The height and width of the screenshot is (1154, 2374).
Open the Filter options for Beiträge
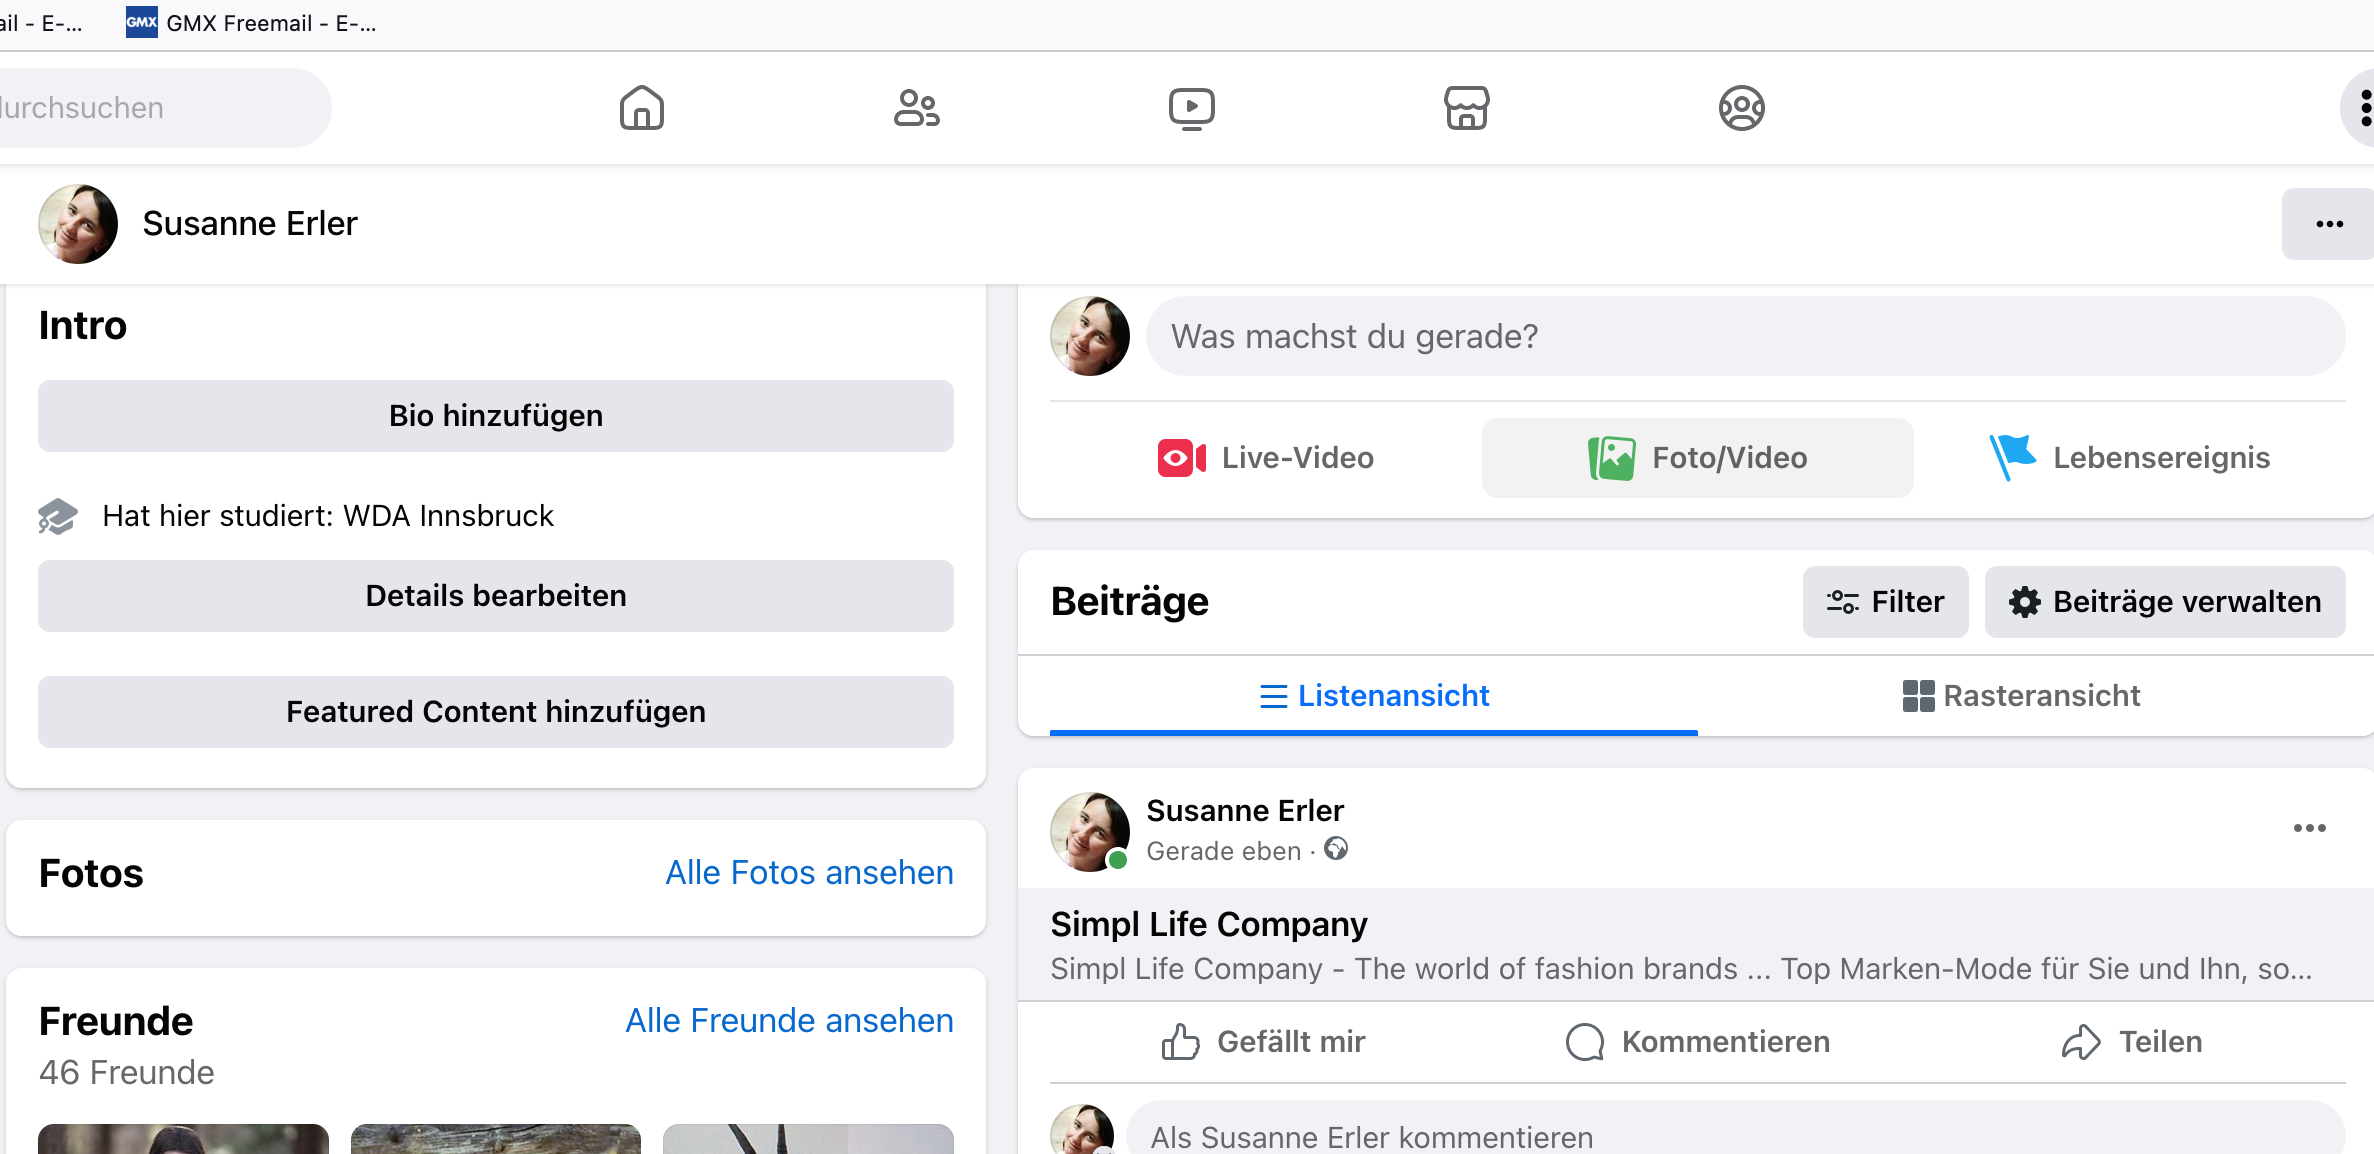coord(1885,602)
